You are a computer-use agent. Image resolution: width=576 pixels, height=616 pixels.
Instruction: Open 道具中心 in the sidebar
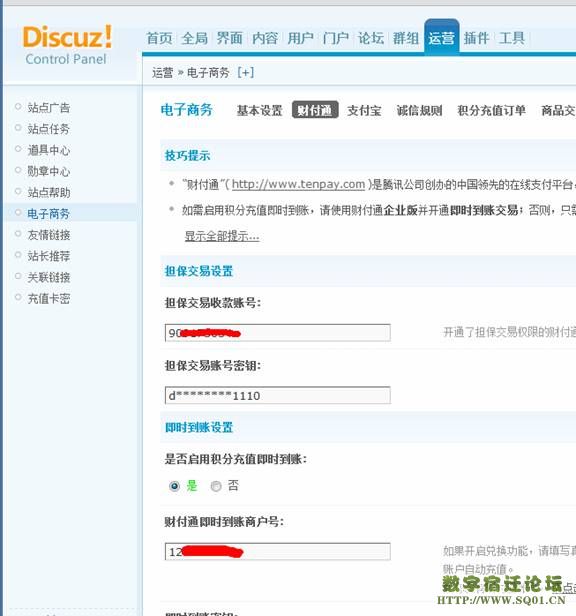coord(49,150)
